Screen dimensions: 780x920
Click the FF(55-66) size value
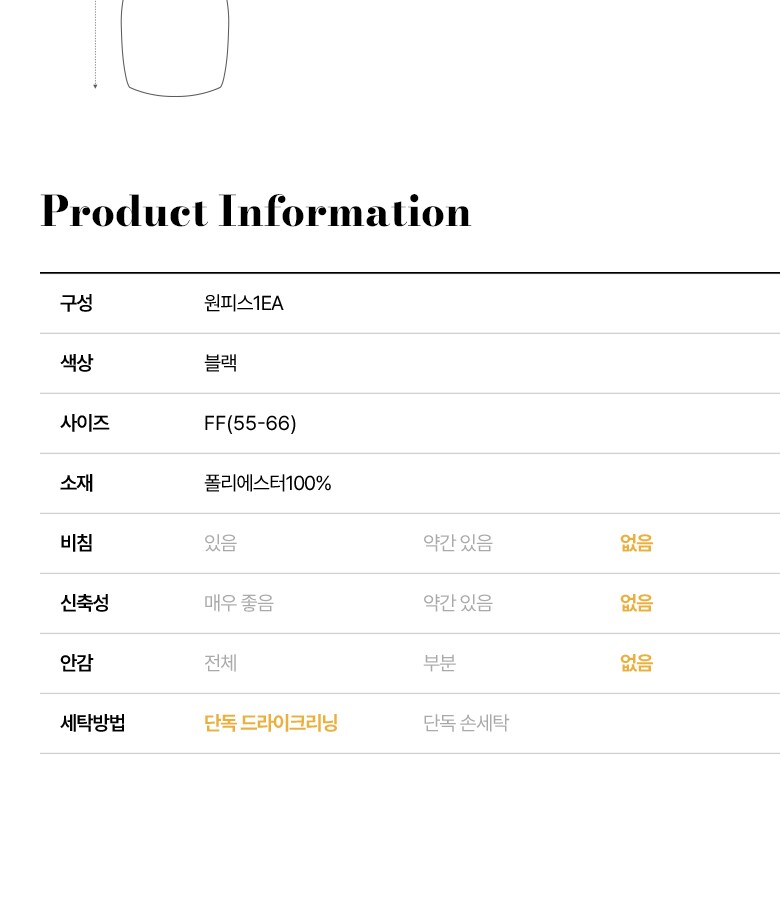250,423
